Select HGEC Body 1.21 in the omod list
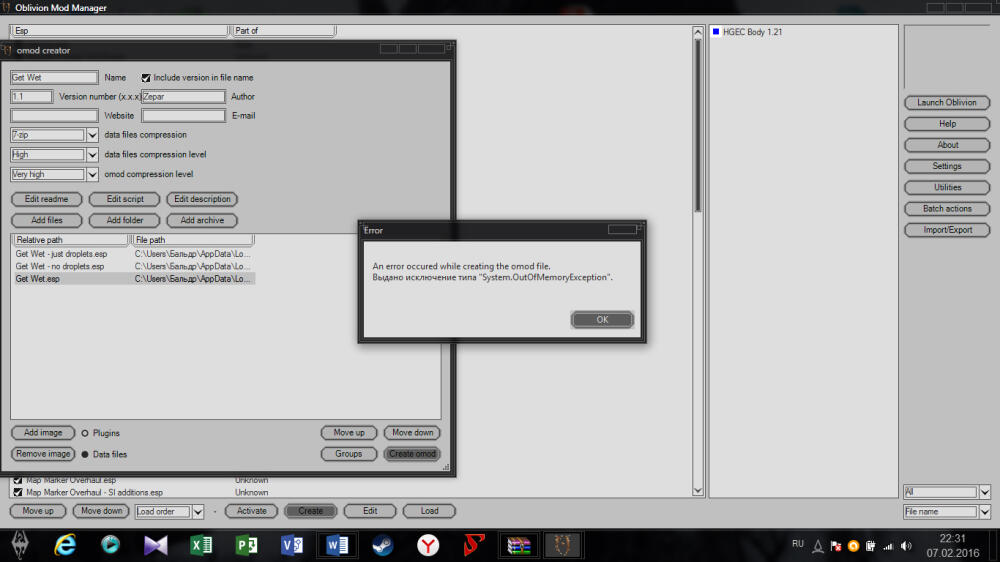The width and height of the screenshot is (1000, 562). coord(752,32)
